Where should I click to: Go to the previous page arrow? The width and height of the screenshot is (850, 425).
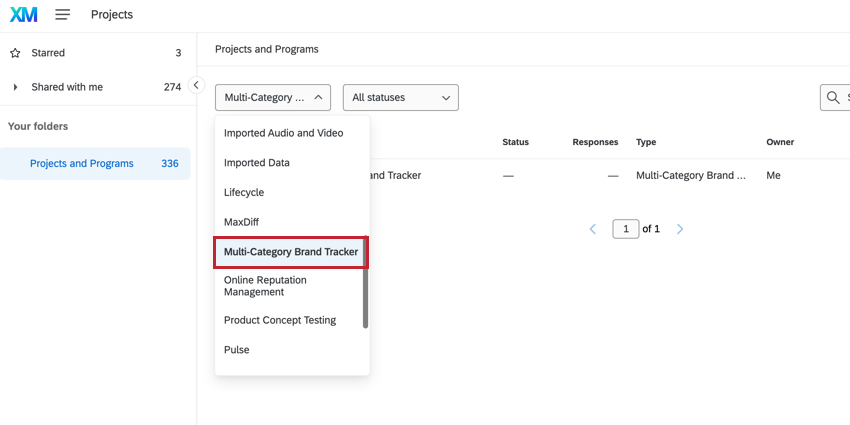(x=593, y=229)
